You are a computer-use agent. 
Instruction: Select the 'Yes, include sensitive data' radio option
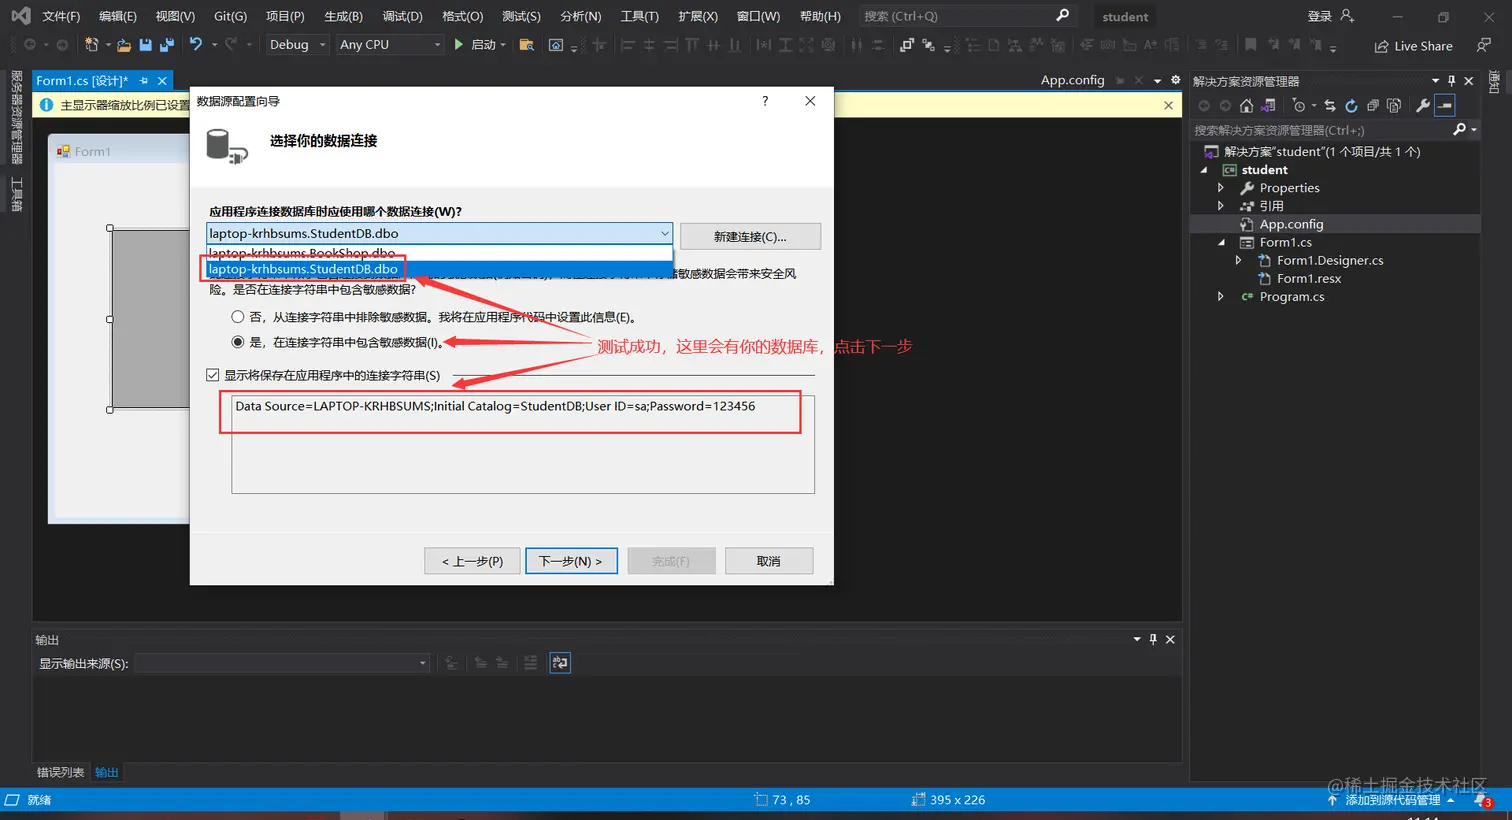point(238,342)
